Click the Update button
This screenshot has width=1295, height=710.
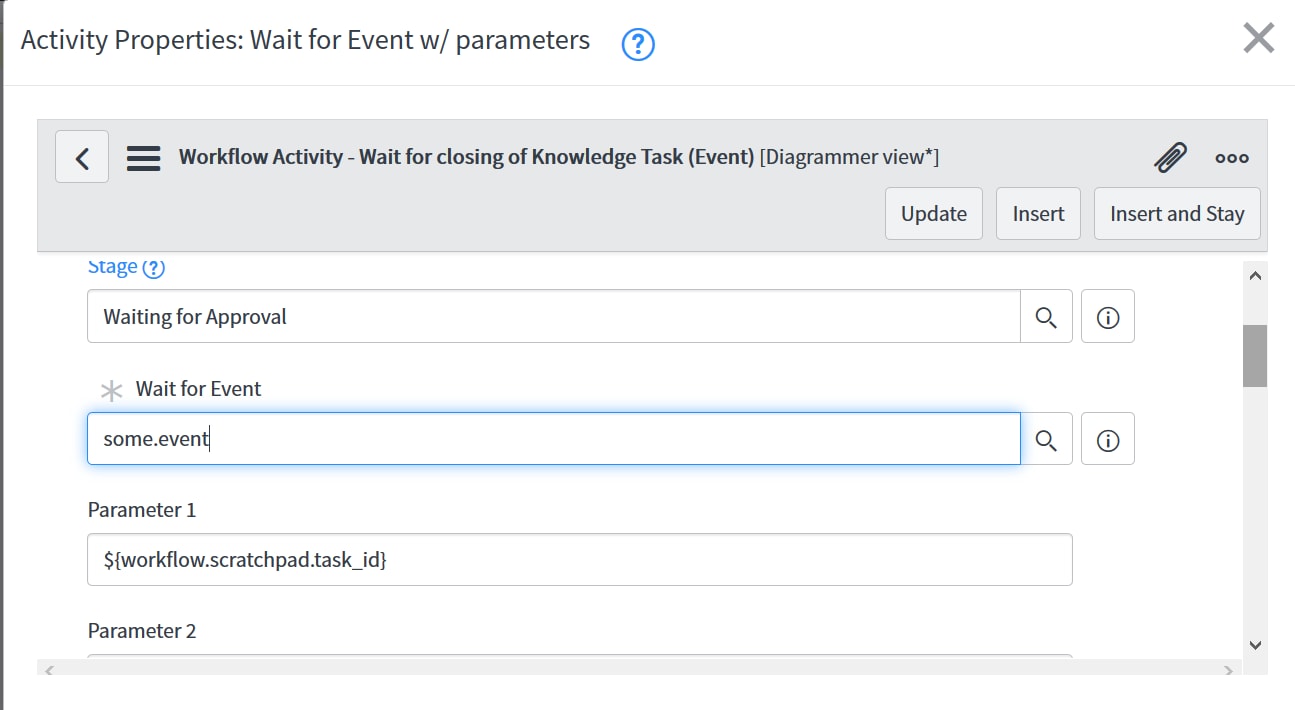(934, 213)
